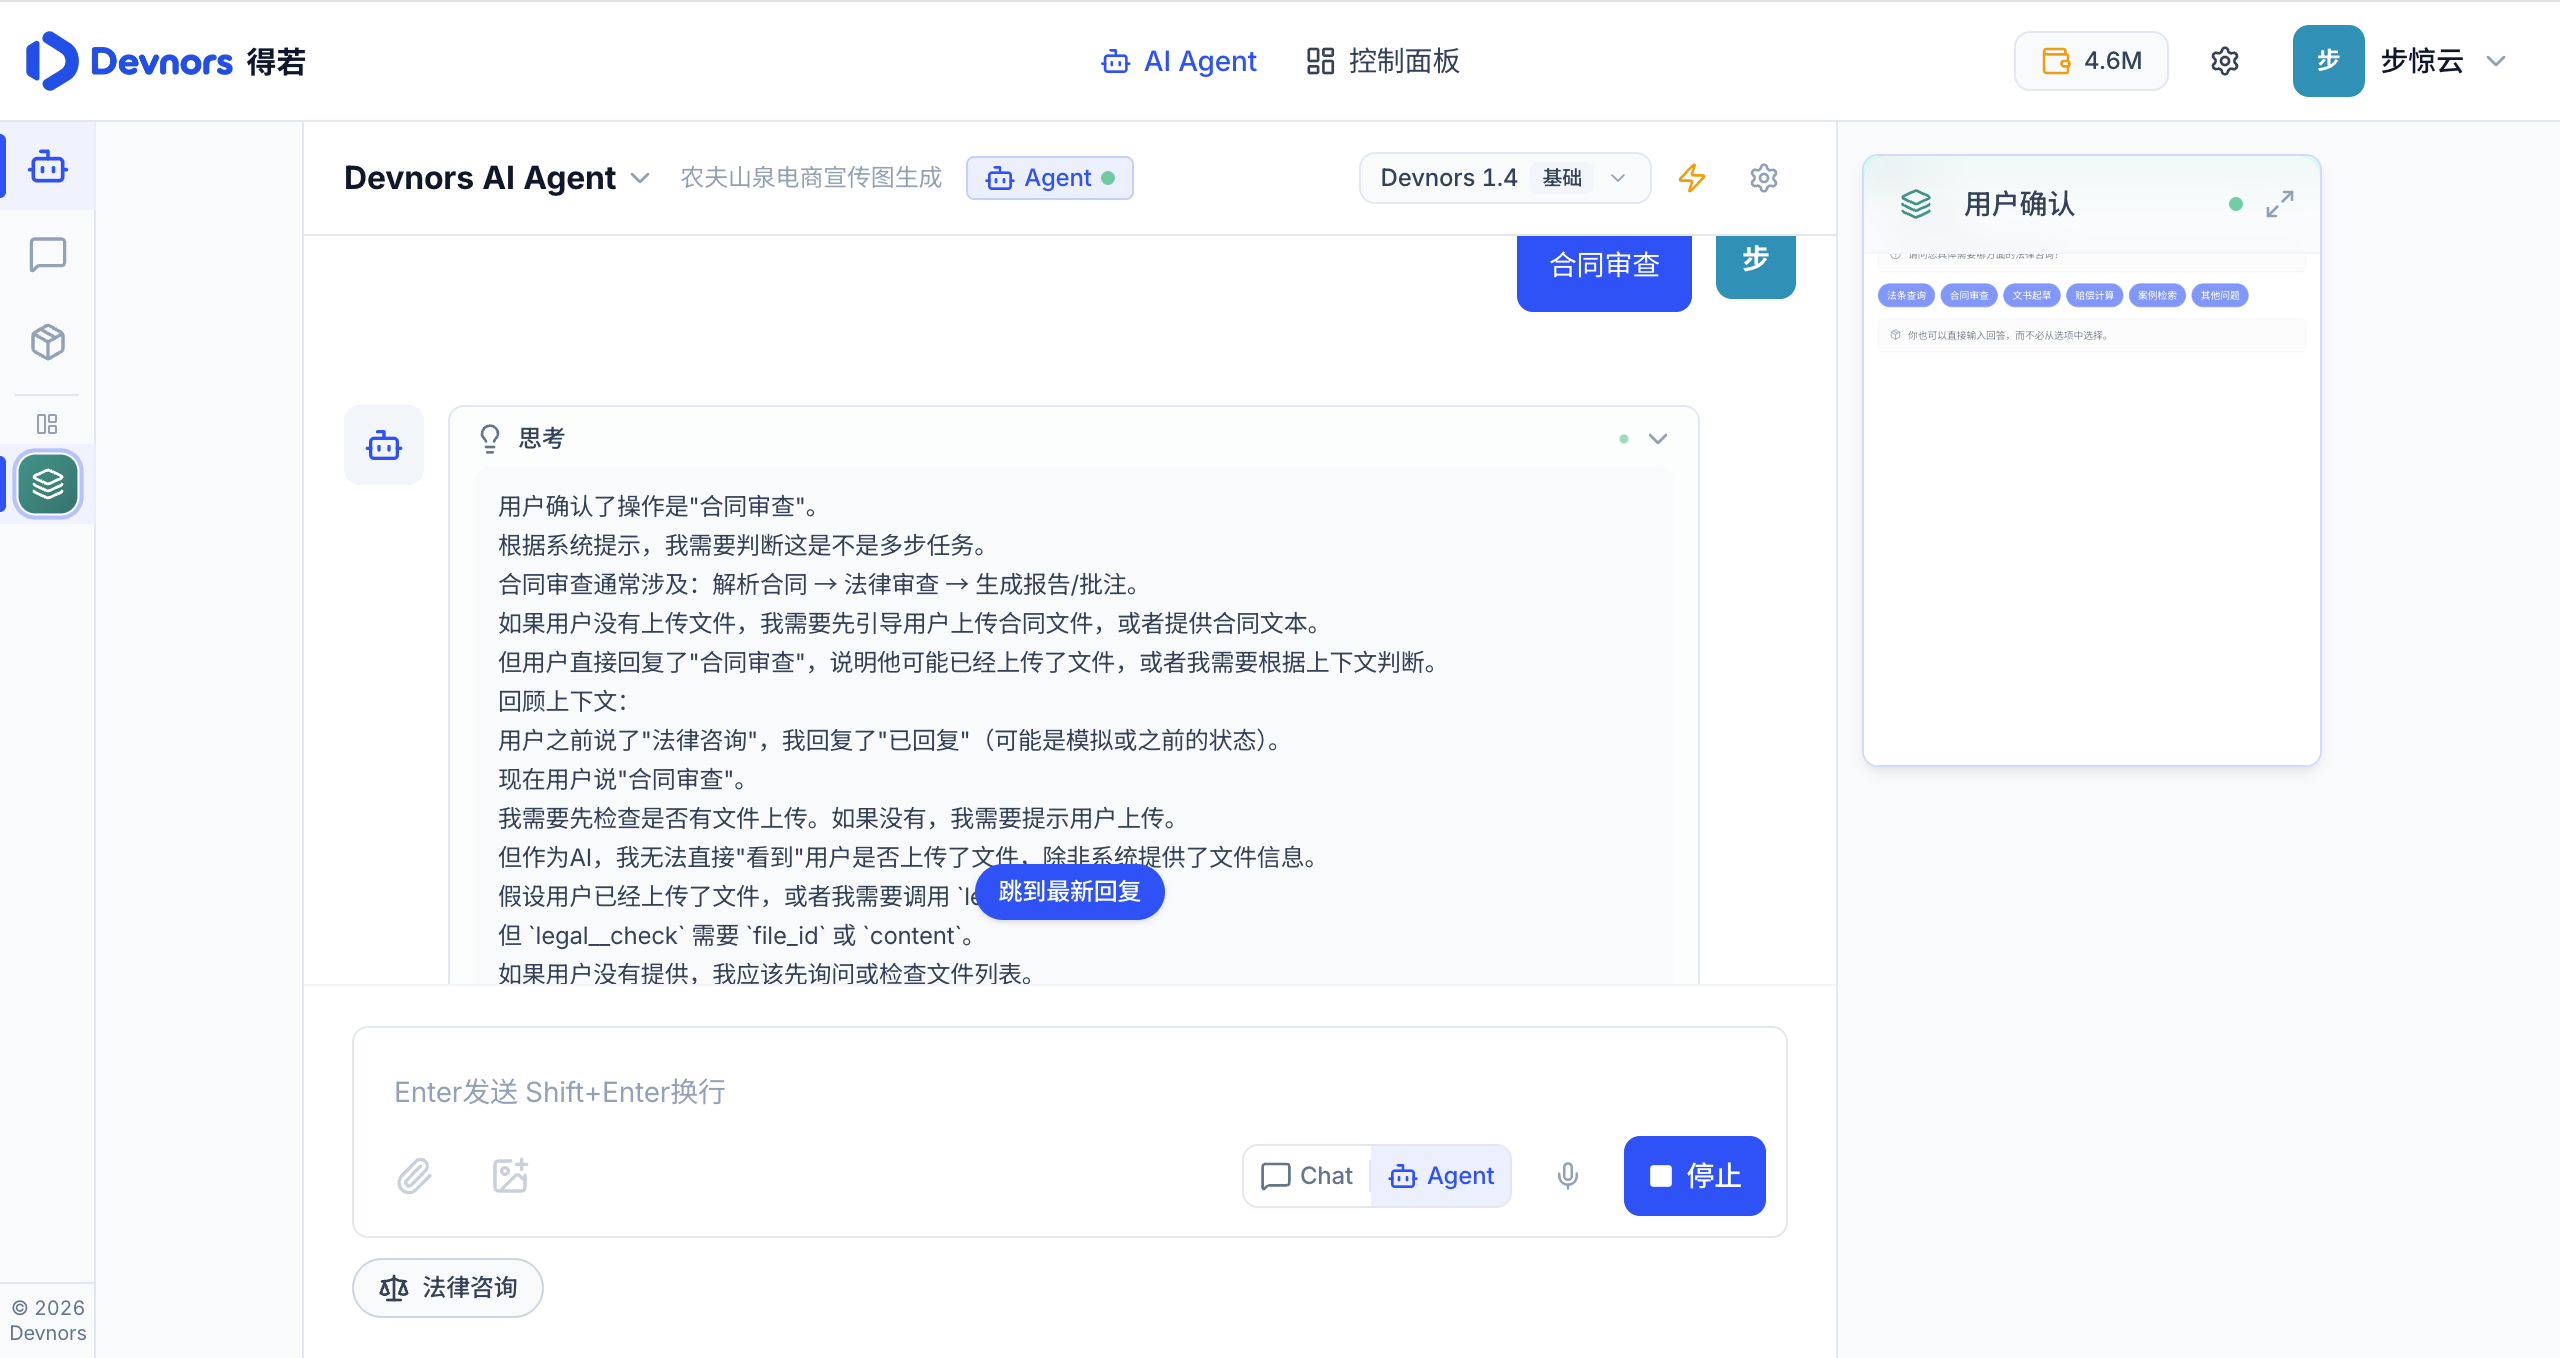
Task: Open the Devnors 1.4 model dropdown
Action: tap(1505, 178)
